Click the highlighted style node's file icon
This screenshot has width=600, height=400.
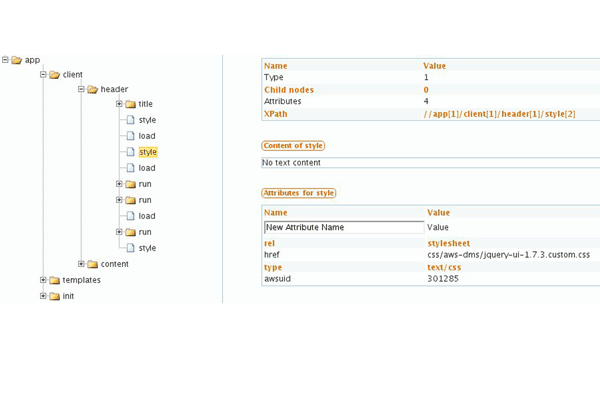point(130,152)
